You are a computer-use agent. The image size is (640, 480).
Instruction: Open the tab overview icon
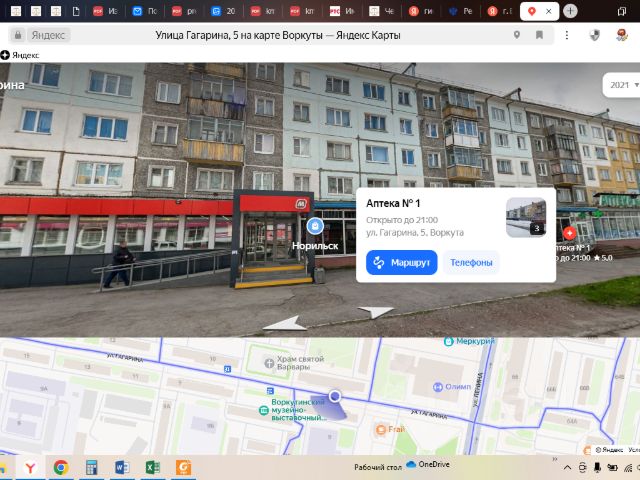click(x=622, y=11)
